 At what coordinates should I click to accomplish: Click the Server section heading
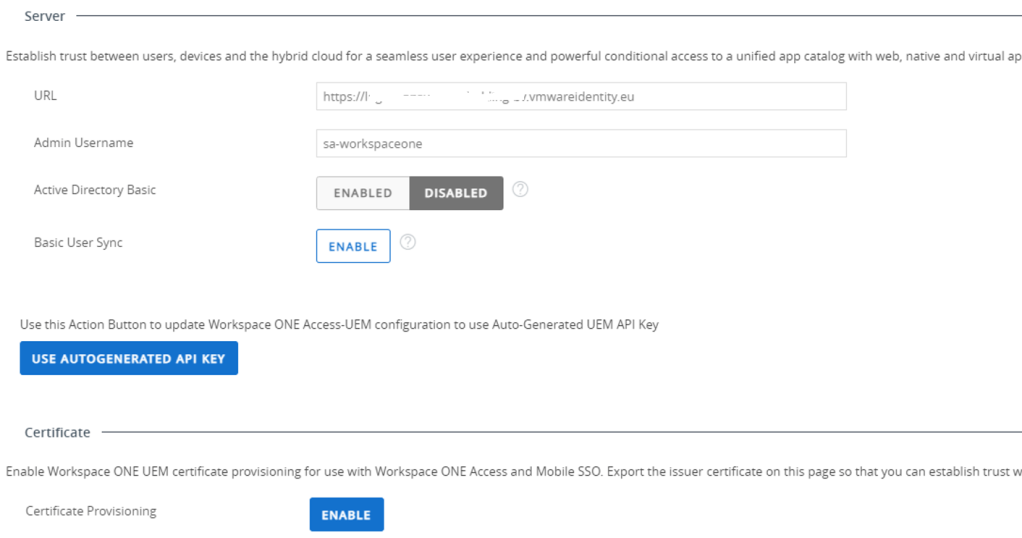click(x=45, y=16)
